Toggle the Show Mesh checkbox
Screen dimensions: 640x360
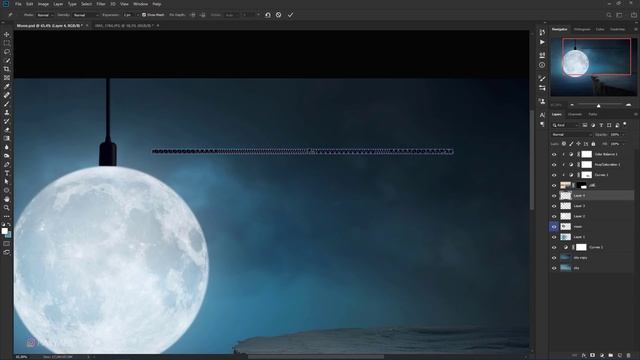(x=144, y=15)
